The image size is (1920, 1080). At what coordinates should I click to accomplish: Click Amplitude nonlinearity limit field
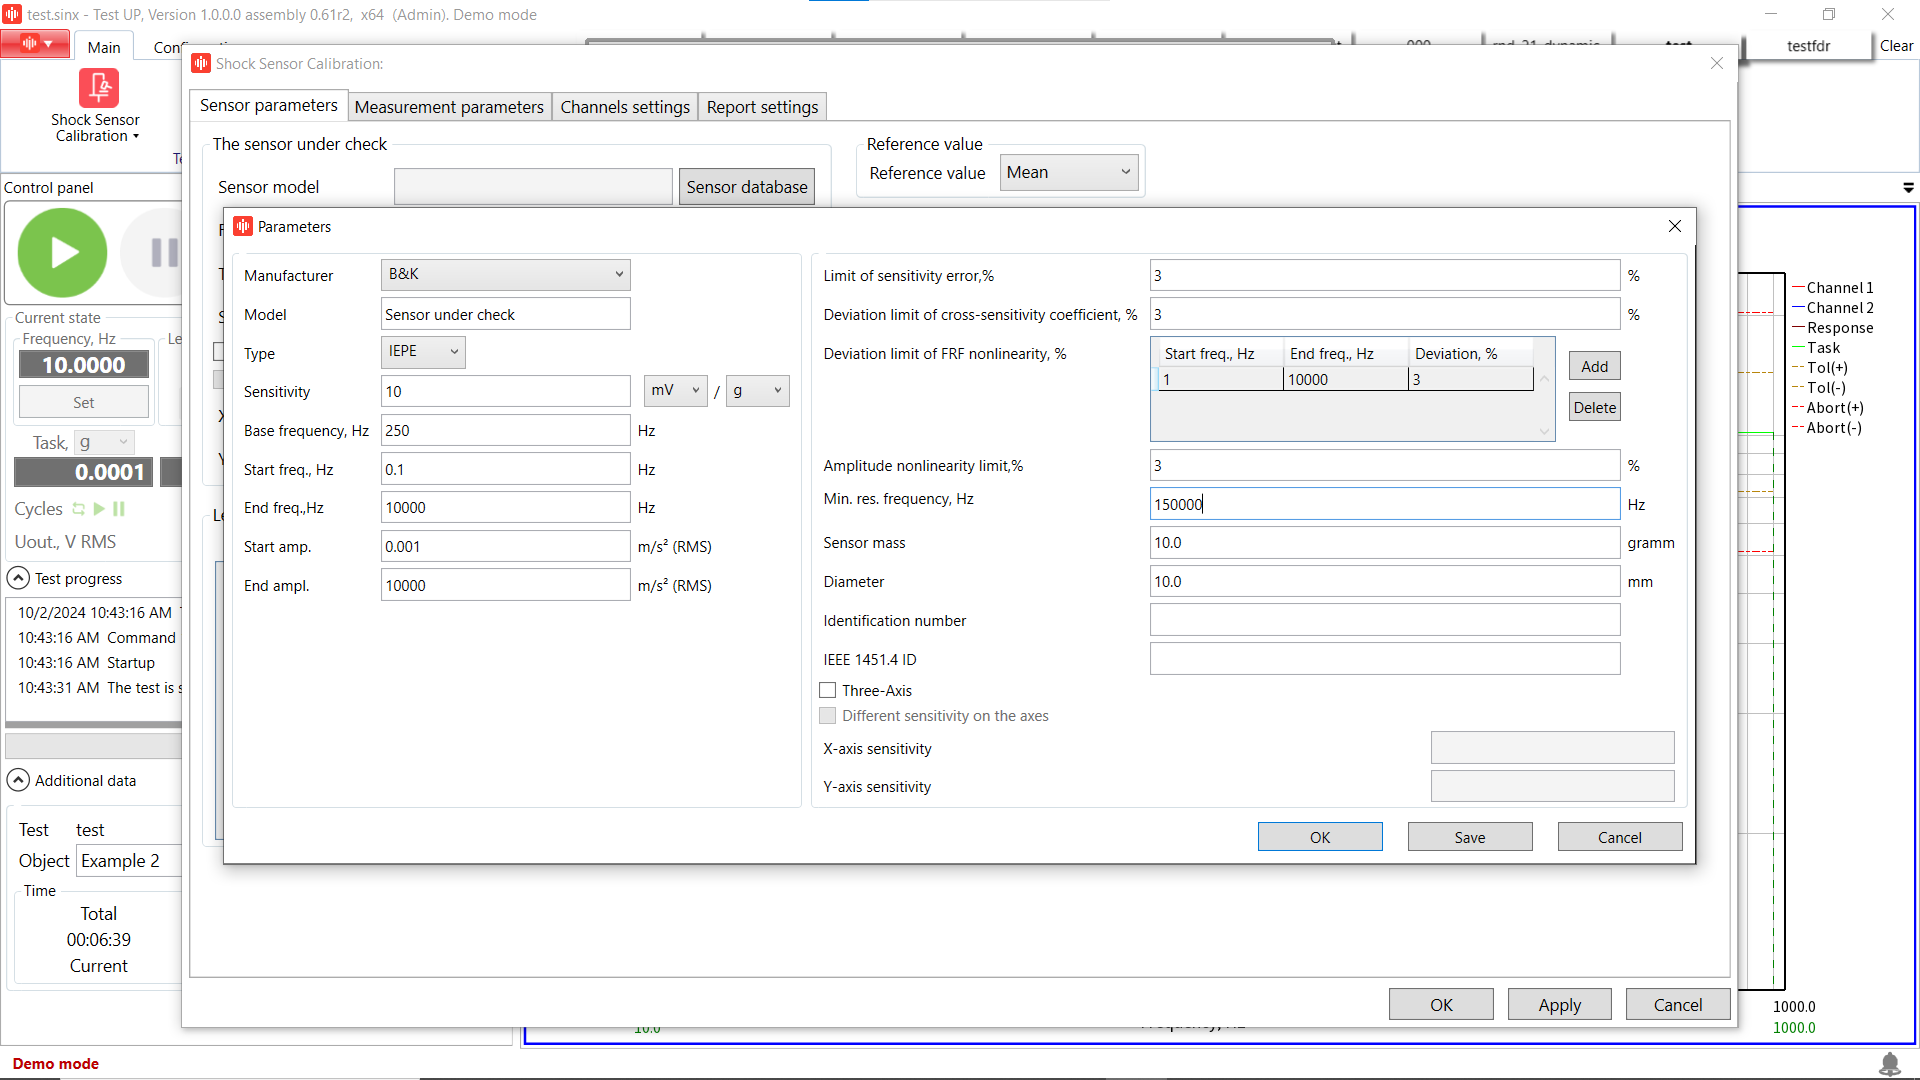[x=1385, y=465]
